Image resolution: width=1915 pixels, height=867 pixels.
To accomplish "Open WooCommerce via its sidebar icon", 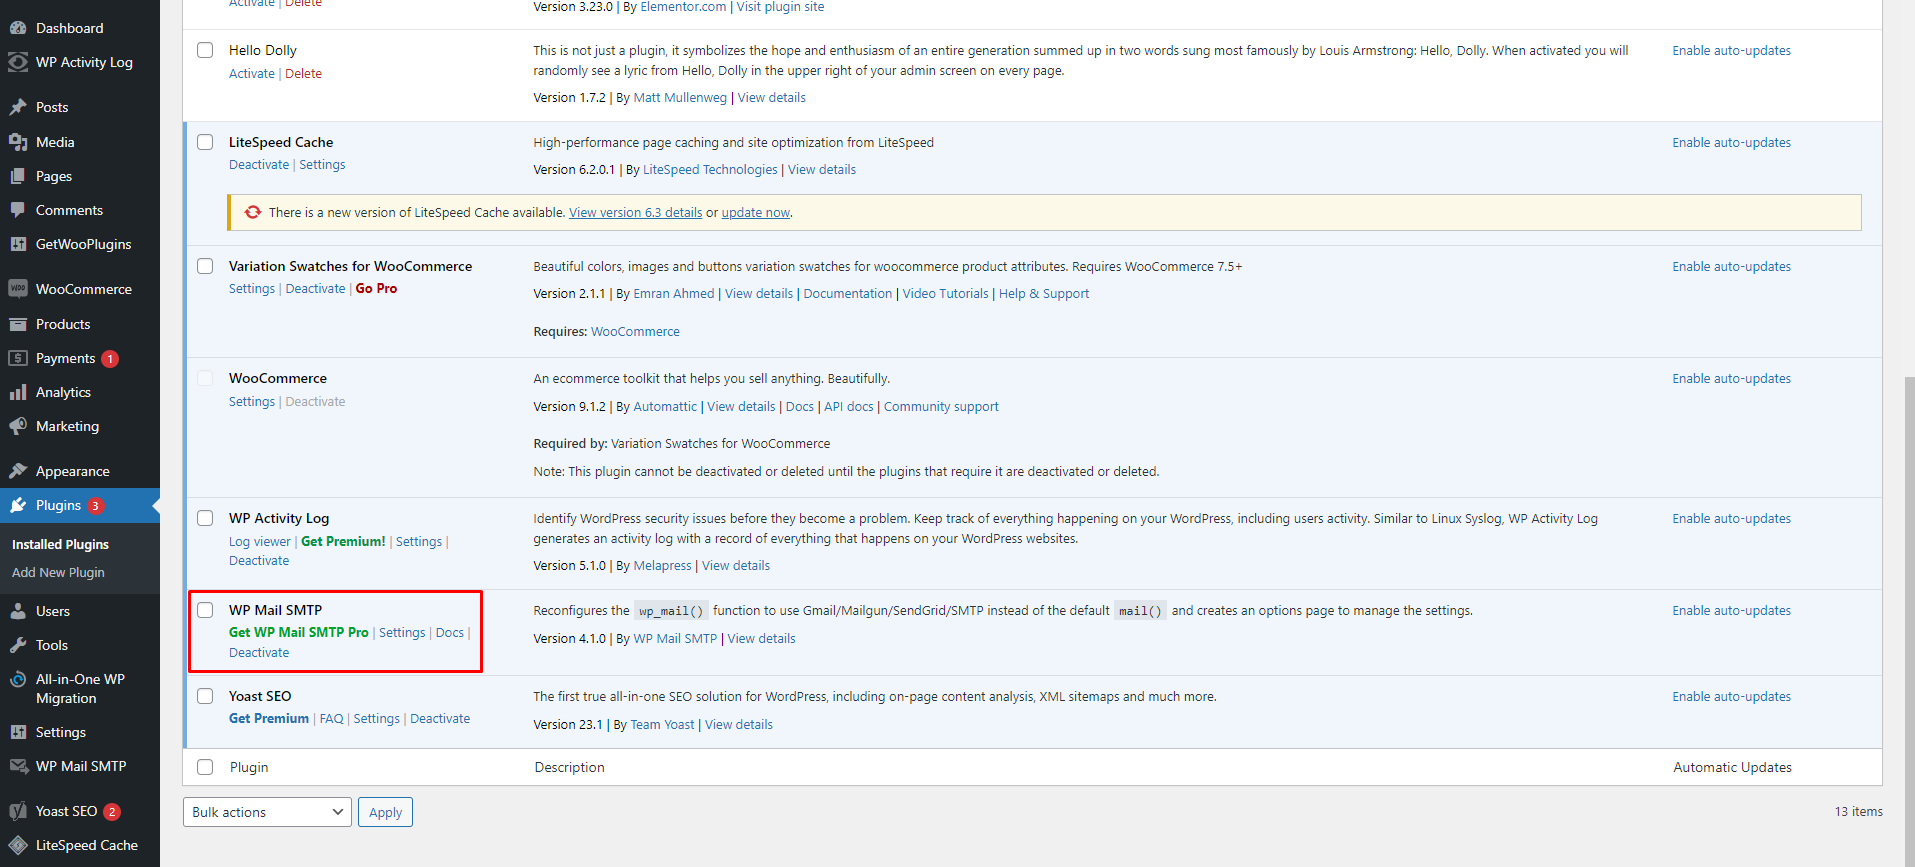I will coord(18,289).
